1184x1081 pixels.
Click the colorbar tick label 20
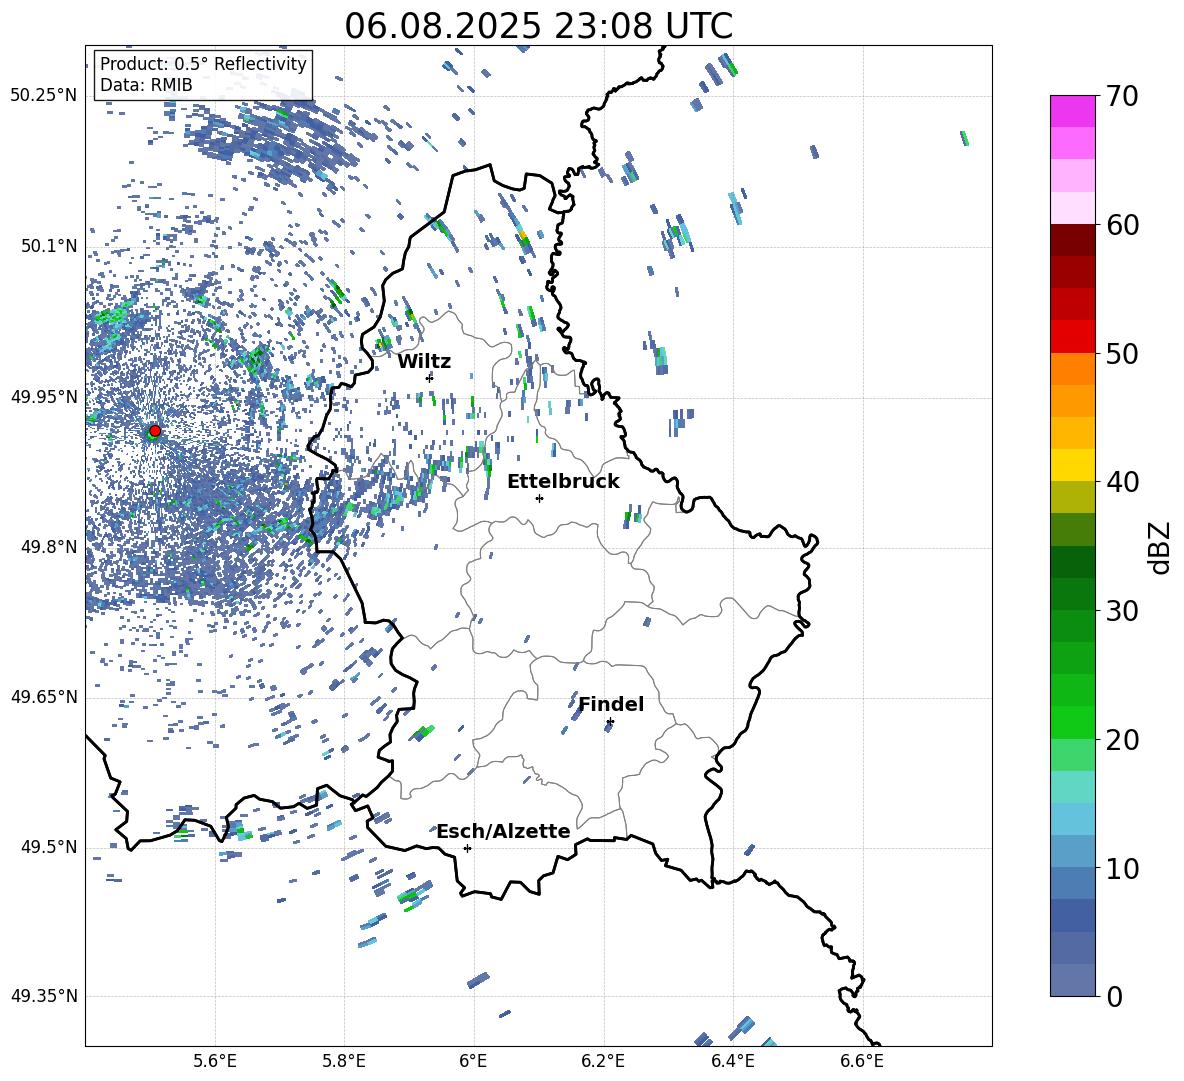pos(1122,740)
